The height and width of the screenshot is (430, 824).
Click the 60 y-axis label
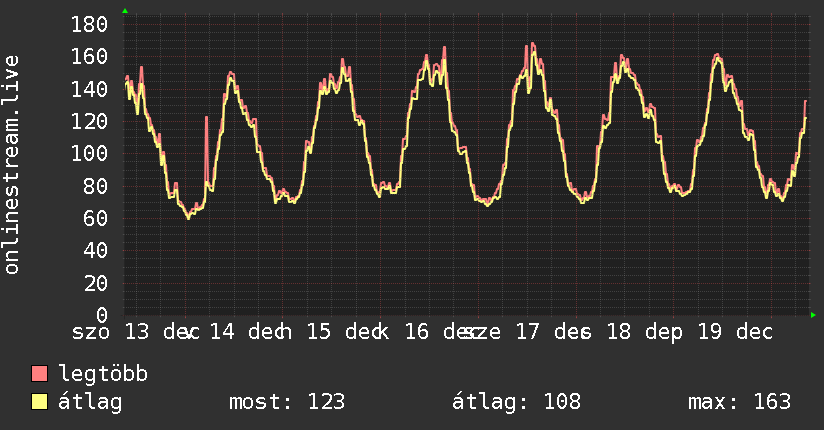96,218
